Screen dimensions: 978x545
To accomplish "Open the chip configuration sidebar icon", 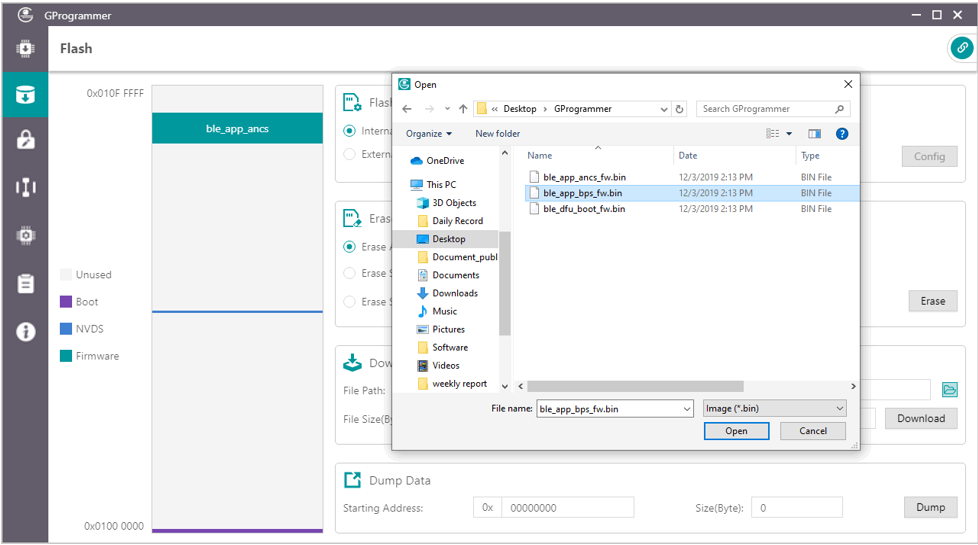I will click(25, 235).
